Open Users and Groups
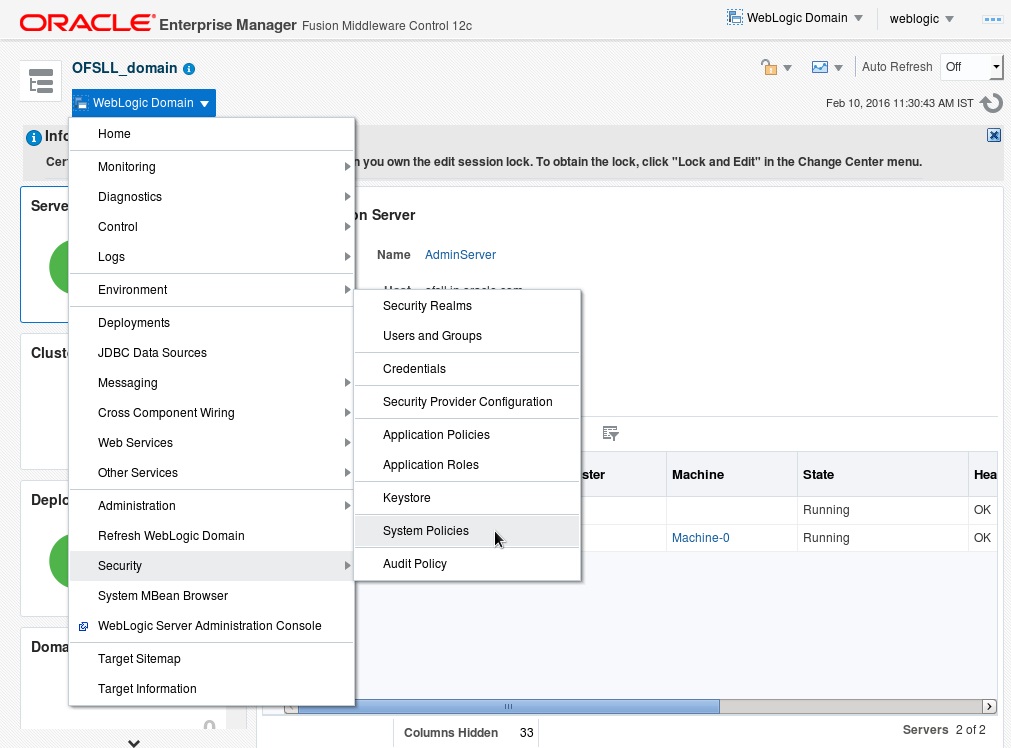Screen dimensions: 1011x748 pyautogui.click(x=467, y=336)
